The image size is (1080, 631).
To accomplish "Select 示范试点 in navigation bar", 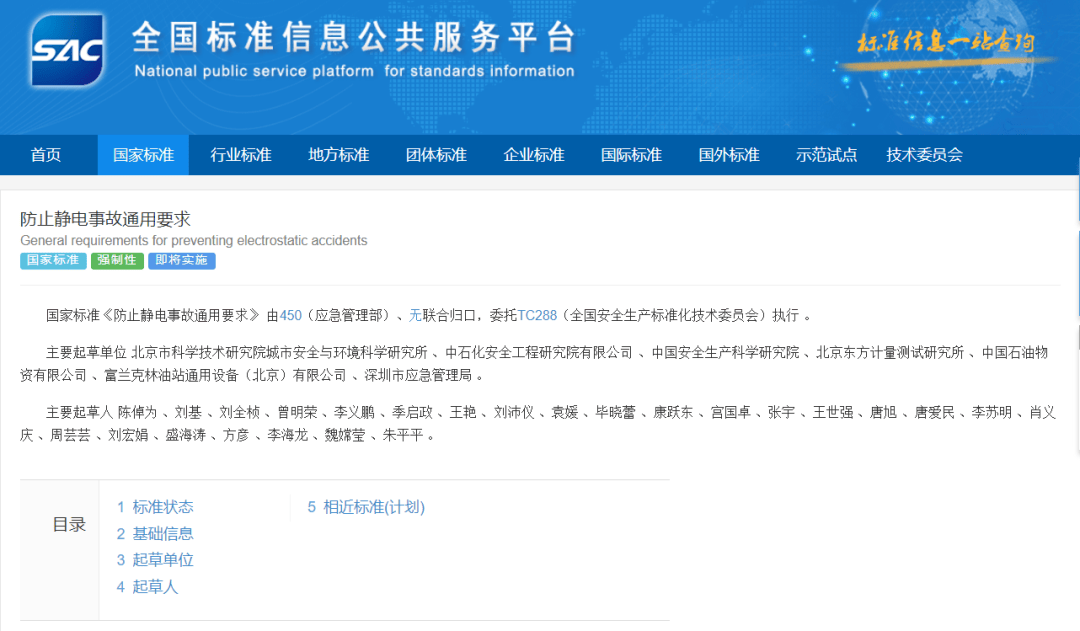I will [826, 155].
